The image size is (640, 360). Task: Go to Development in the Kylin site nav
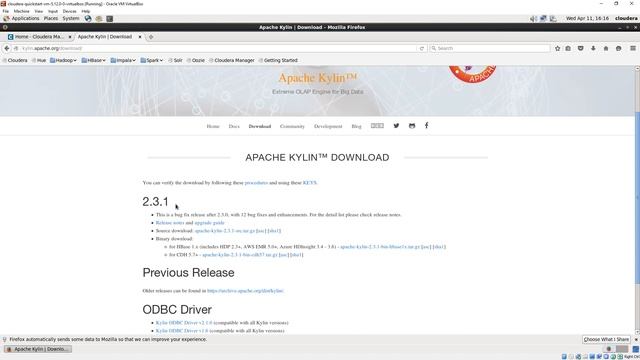(x=328, y=126)
